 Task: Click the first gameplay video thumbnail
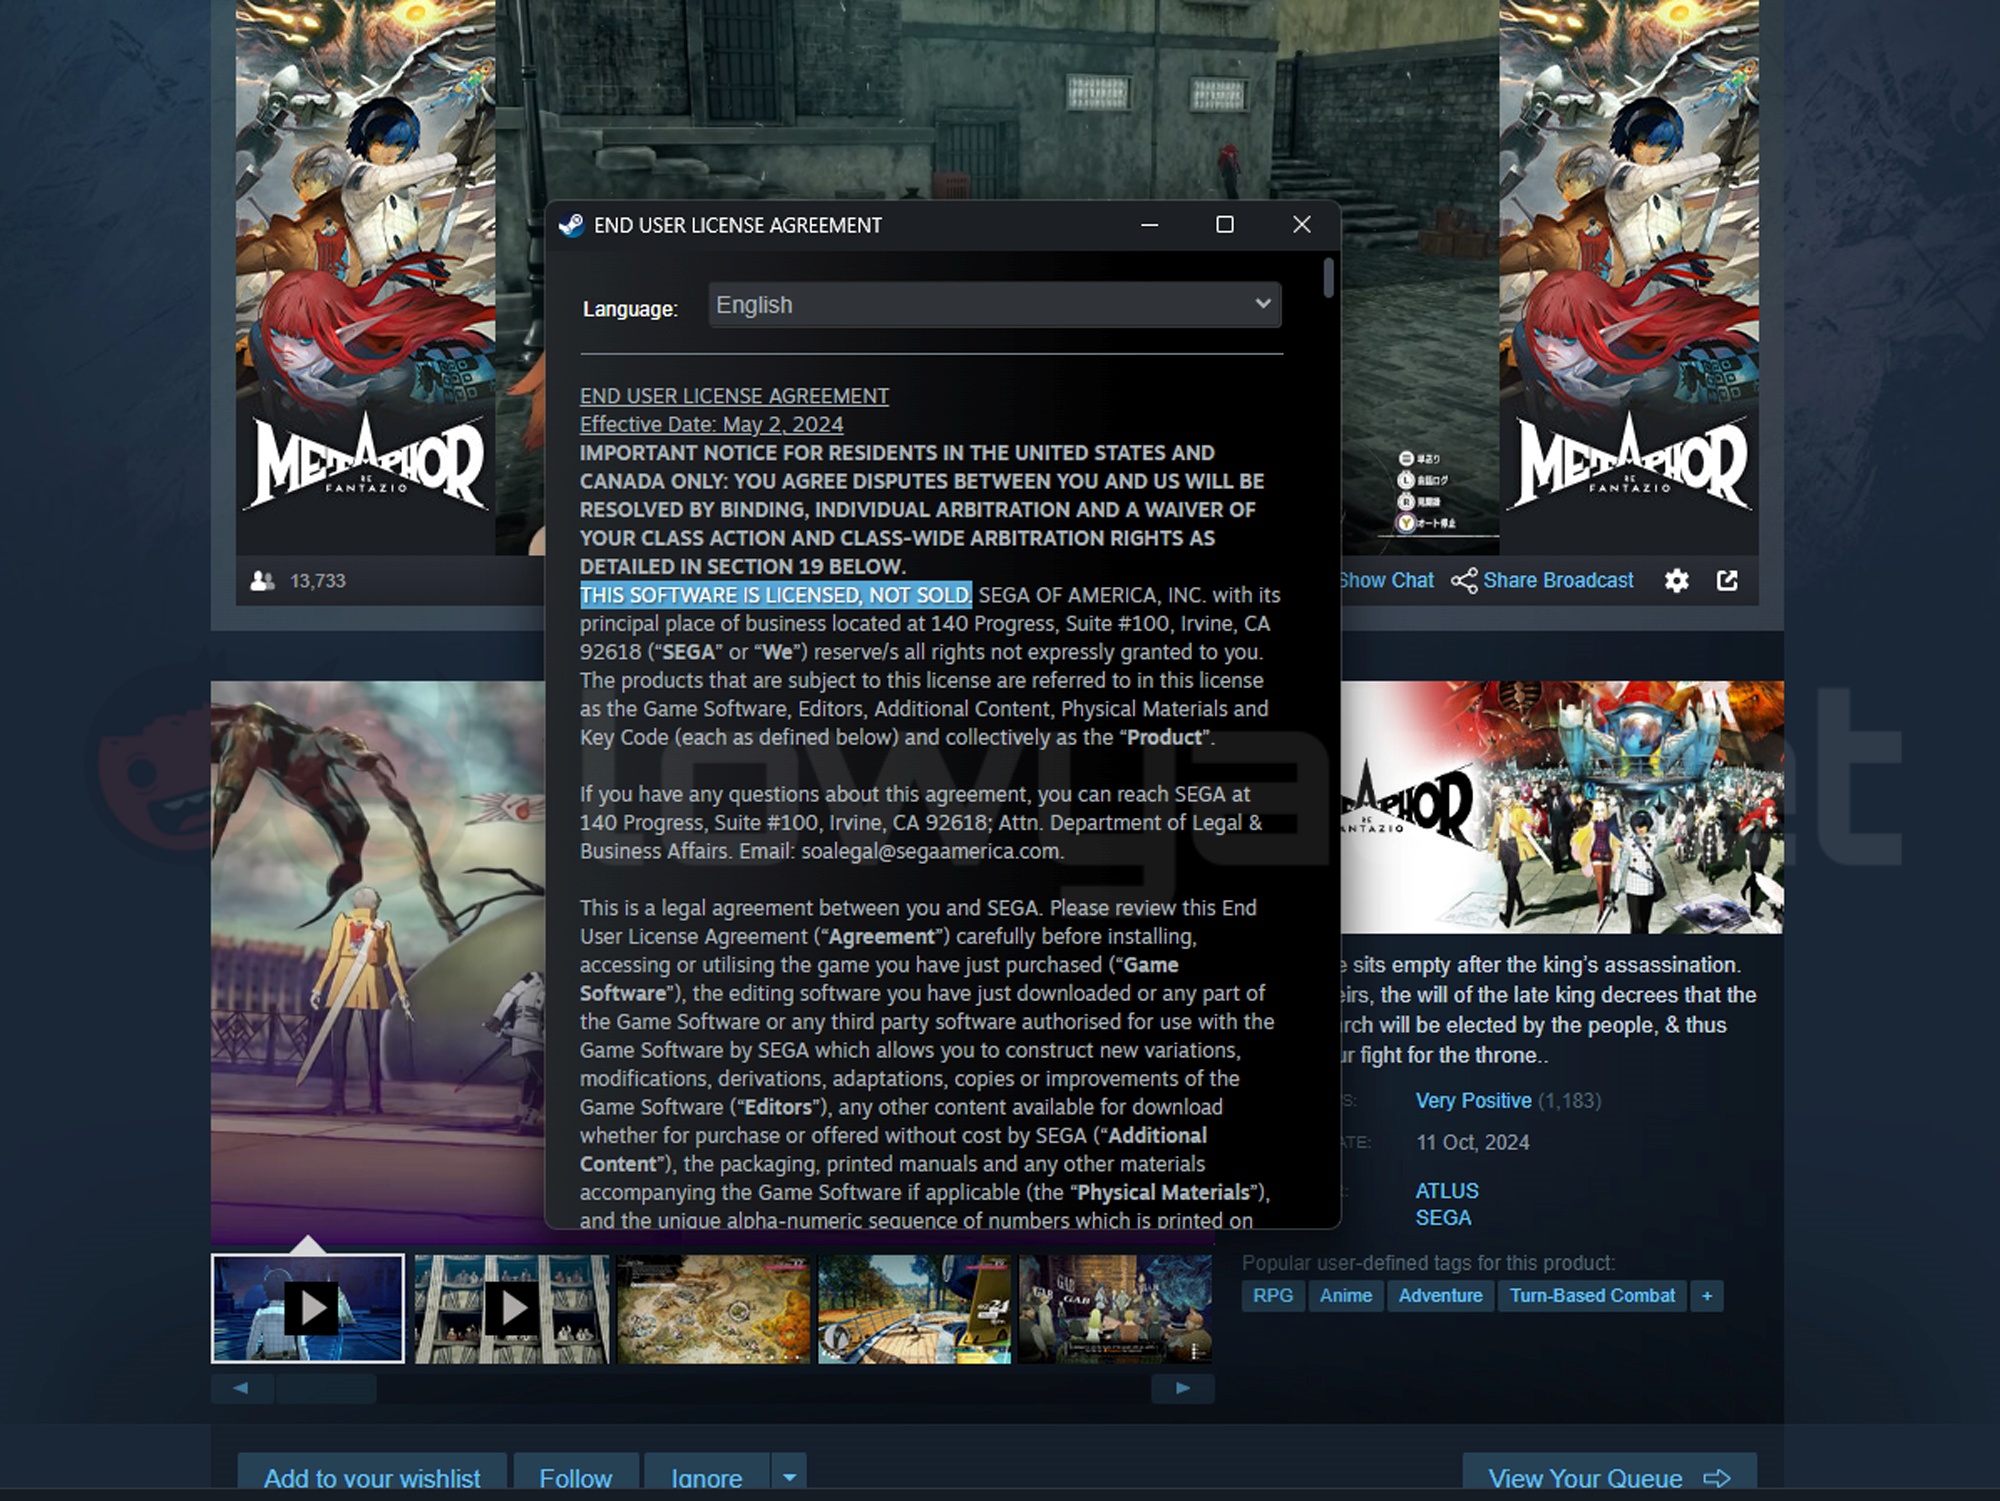click(310, 1307)
